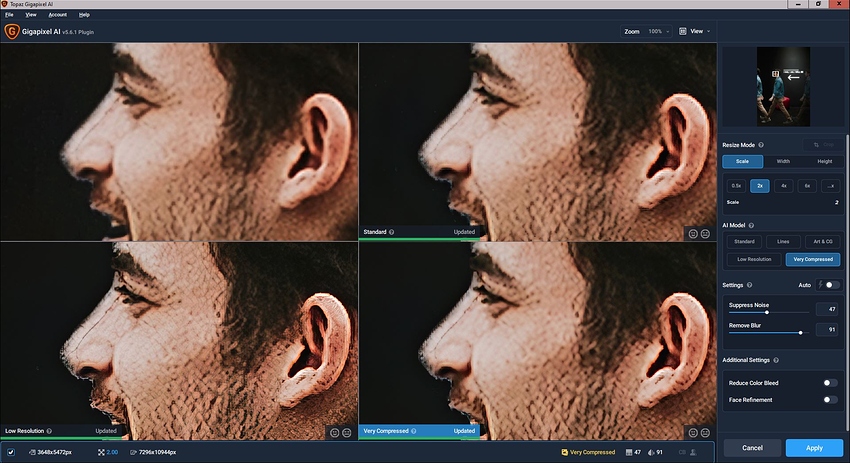
Task: Expand the View dropdown menu
Action: 694,31
